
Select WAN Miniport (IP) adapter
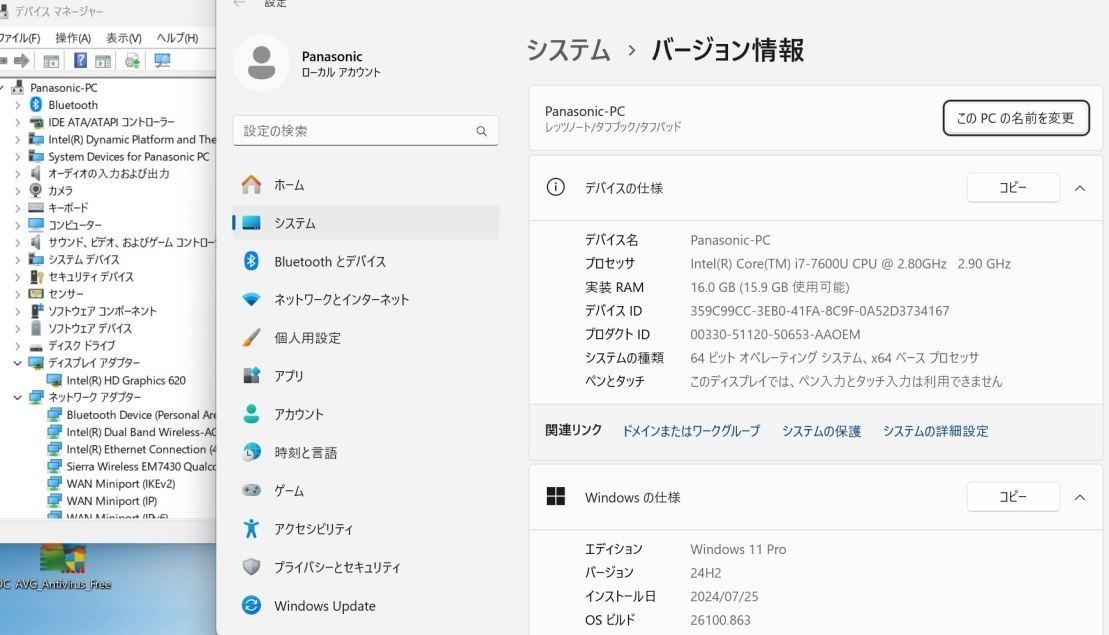tap(112, 501)
